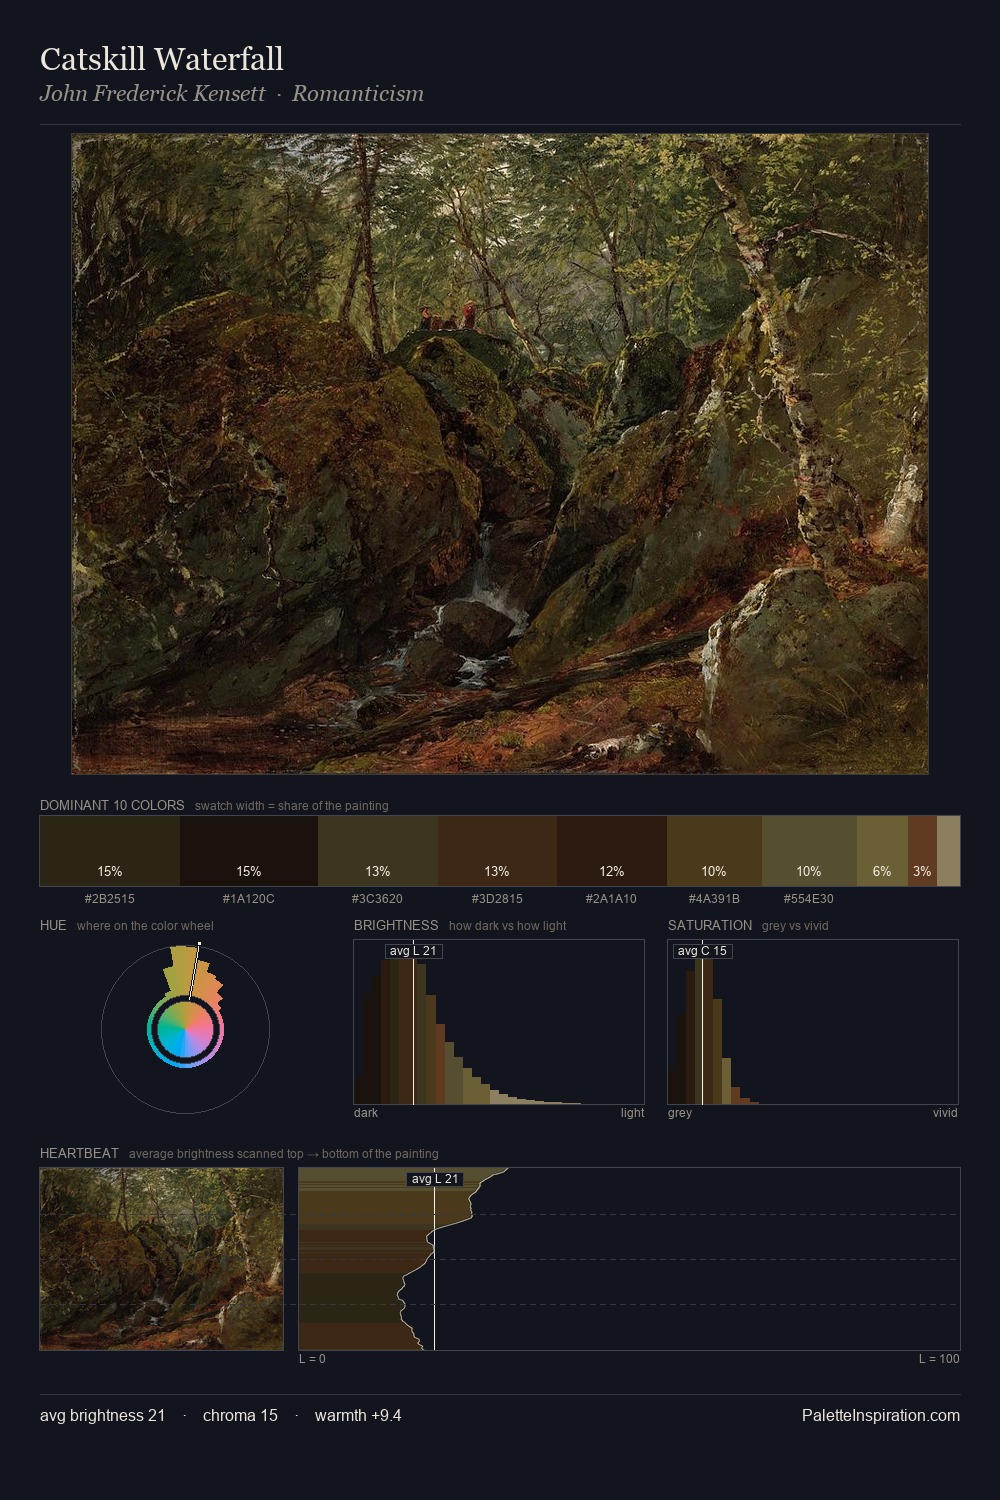Click the 'L = 0' axis label
The width and height of the screenshot is (1000, 1500).
tap(312, 1359)
